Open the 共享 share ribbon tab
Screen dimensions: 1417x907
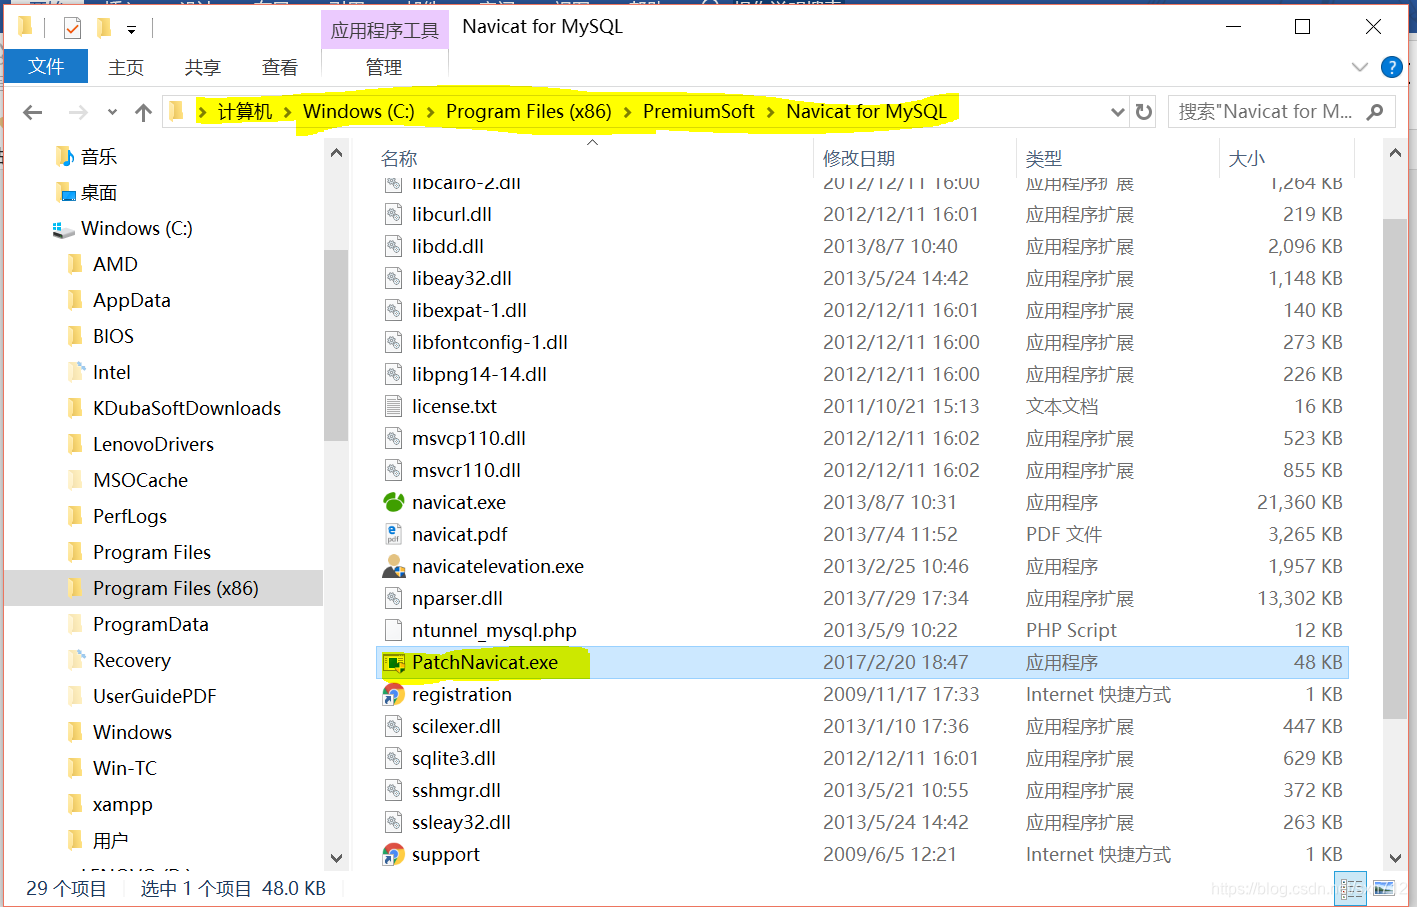[203, 67]
